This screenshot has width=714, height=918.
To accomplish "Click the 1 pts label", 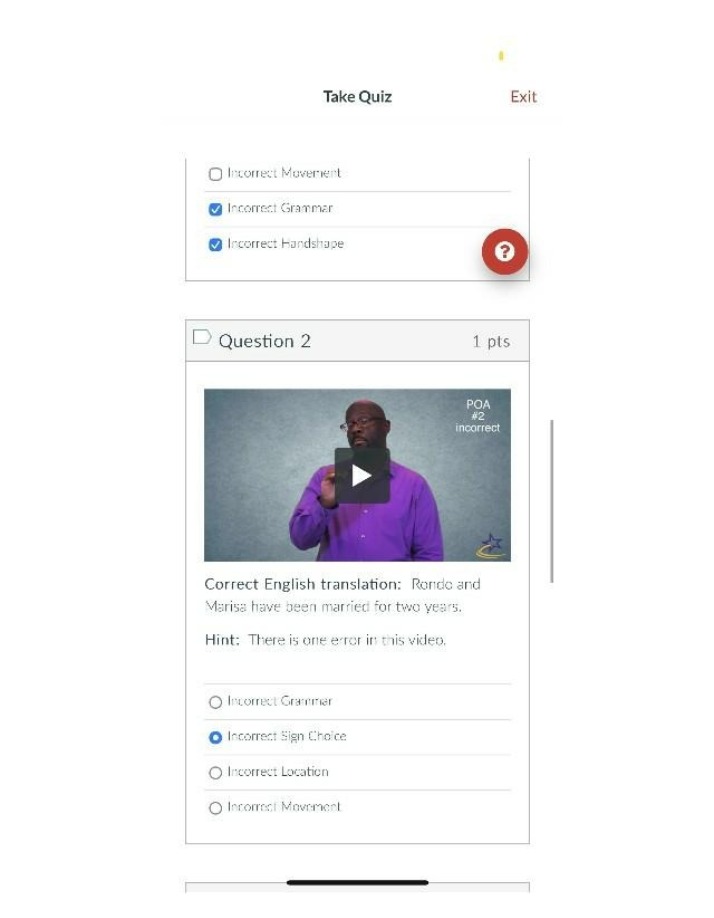I will tap(491, 341).
